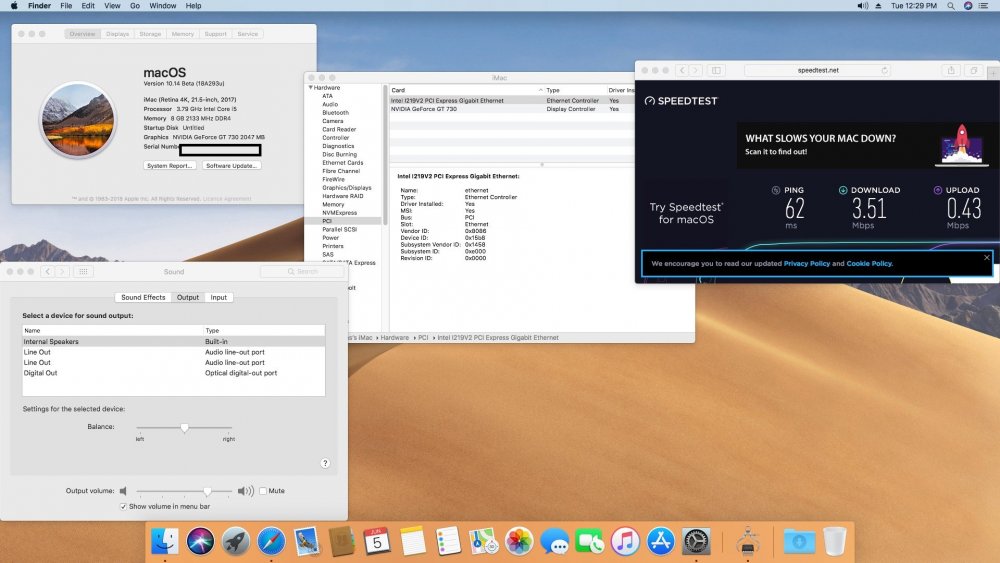Sort by the Card column header

466,90
